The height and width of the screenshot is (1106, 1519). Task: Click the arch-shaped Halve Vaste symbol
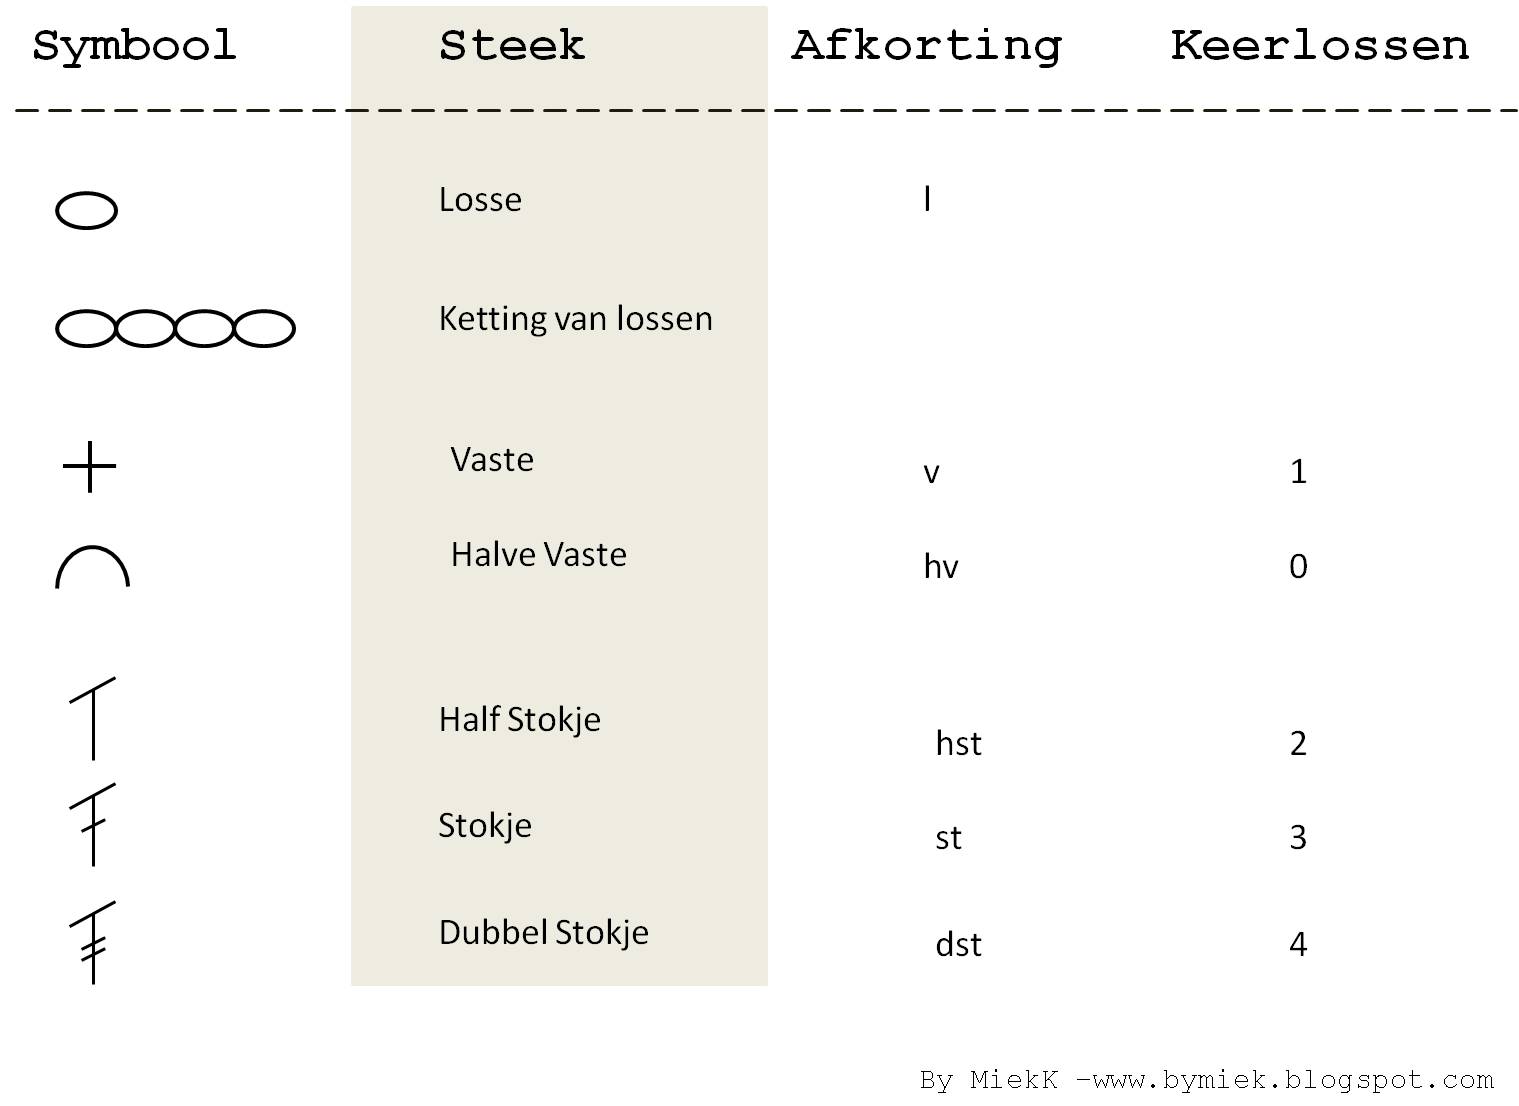92,567
